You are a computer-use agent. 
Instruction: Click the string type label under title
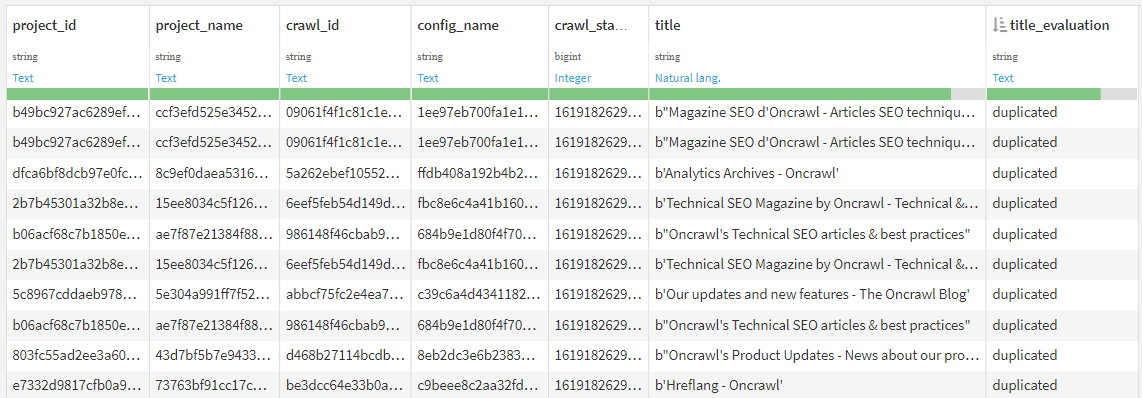(x=666, y=56)
